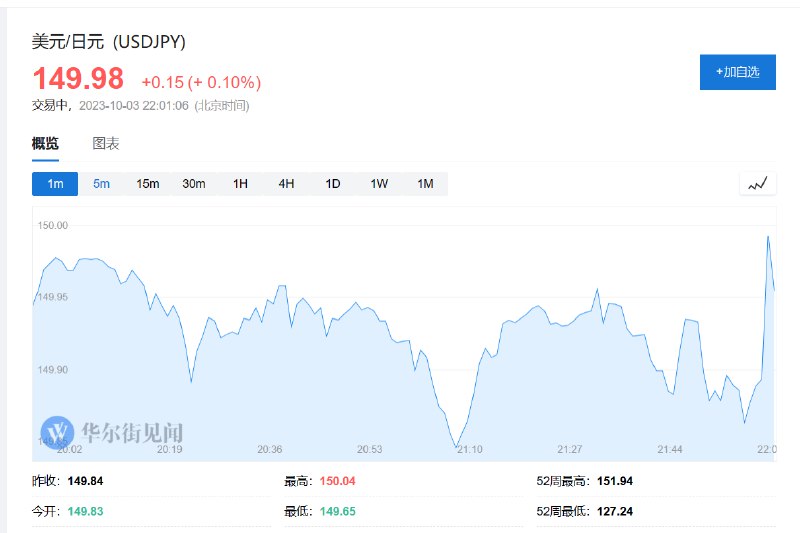Click the current price 149.98
This screenshot has width=800, height=533.
[x=78, y=79]
